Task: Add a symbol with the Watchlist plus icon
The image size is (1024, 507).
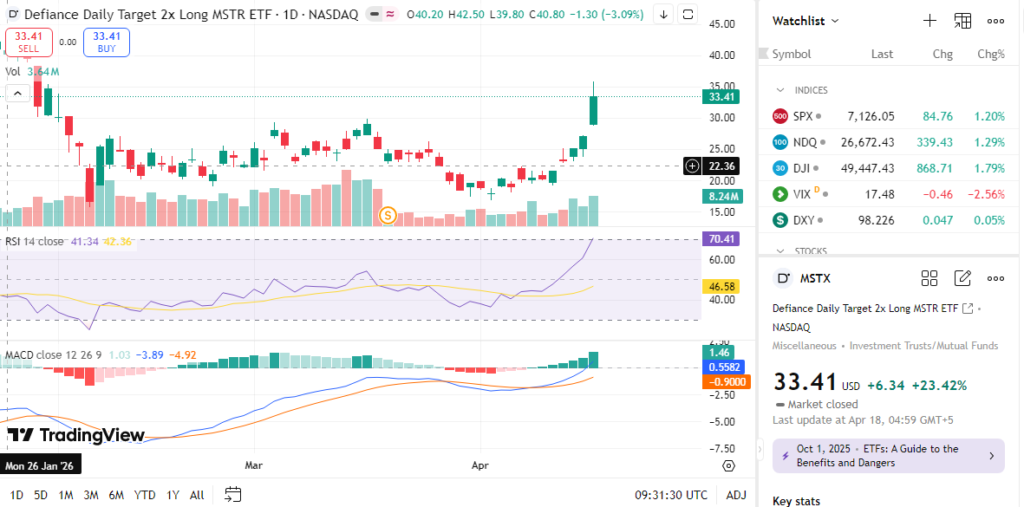Action: point(929,20)
